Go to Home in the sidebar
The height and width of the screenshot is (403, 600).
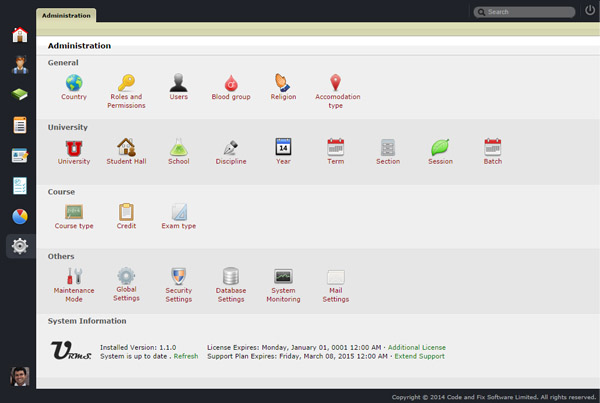tap(20, 35)
